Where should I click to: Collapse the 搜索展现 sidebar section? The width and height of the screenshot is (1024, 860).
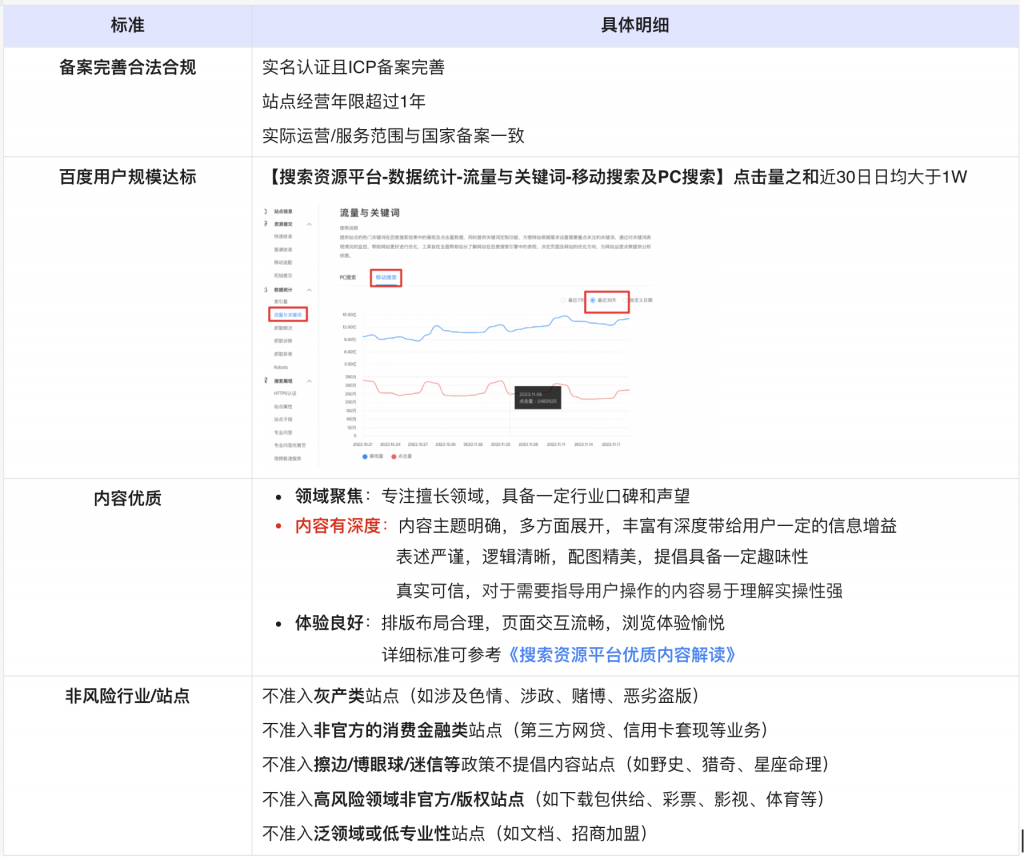(x=309, y=381)
